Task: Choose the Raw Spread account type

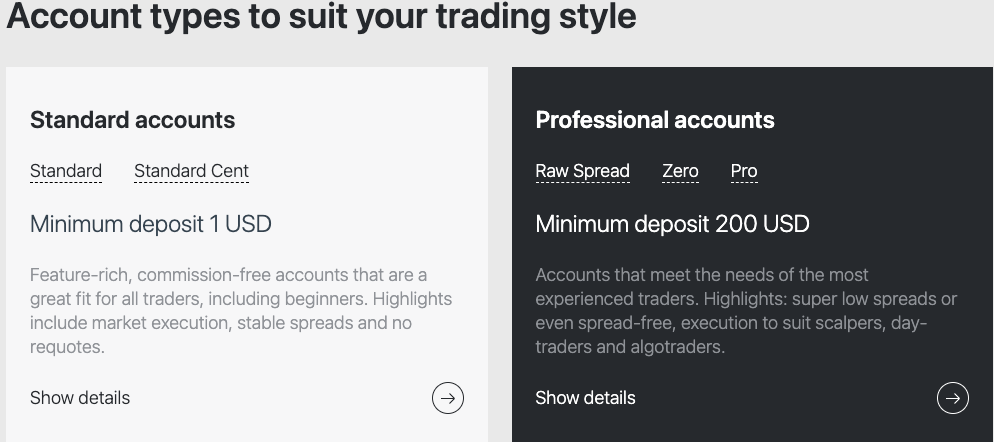Action: click(583, 171)
